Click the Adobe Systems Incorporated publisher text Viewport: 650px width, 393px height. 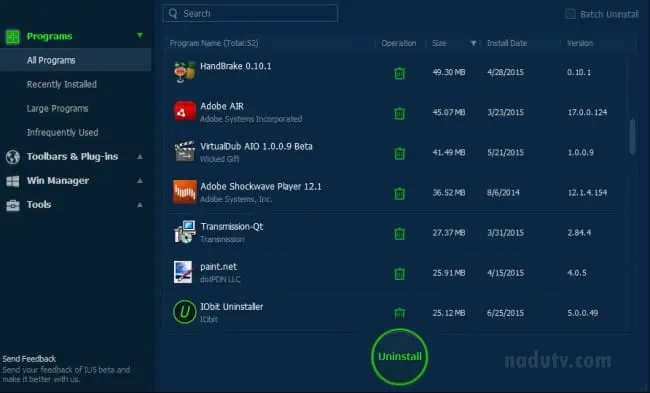251,119
